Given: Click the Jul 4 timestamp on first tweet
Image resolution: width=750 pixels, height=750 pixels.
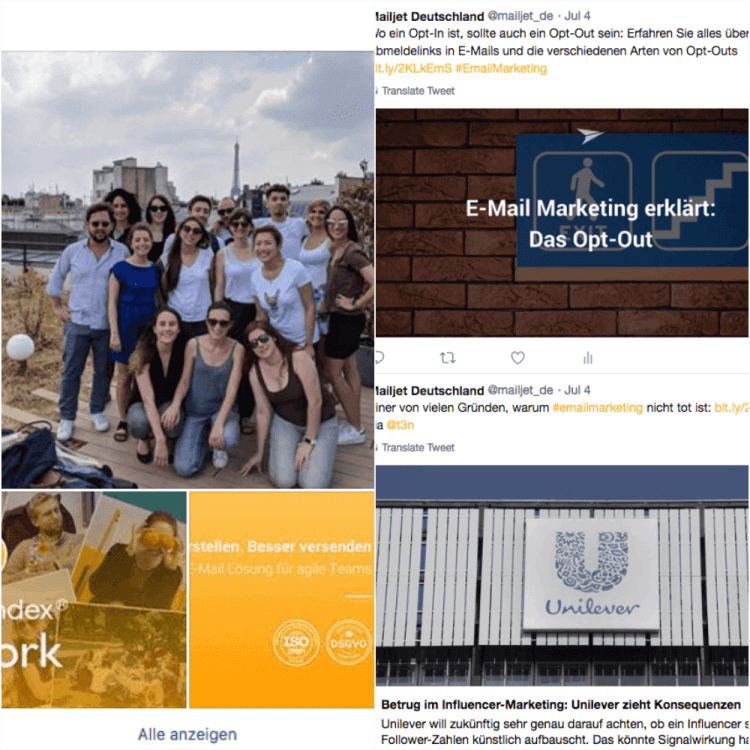Looking at the screenshot, I should [577, 16].
